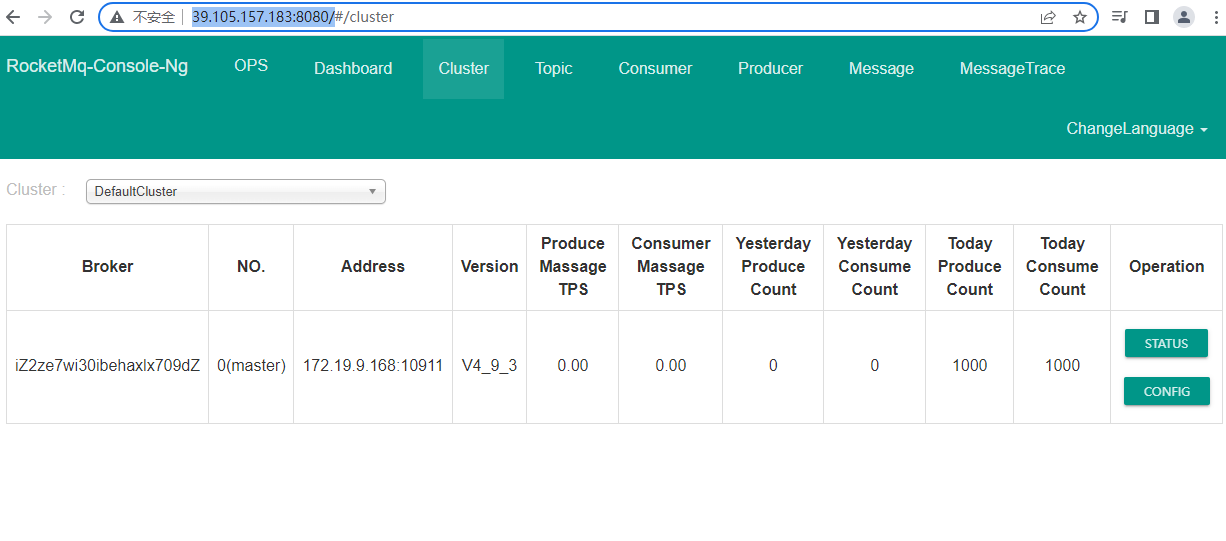Open the OPS tab

point(251,65)
